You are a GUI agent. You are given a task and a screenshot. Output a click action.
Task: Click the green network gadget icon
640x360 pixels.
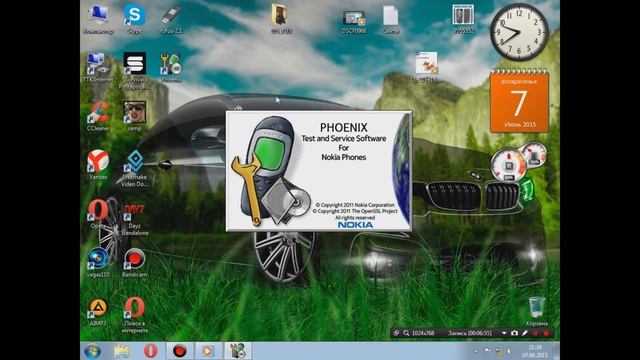pyautogui.click(x=527, y=189)
